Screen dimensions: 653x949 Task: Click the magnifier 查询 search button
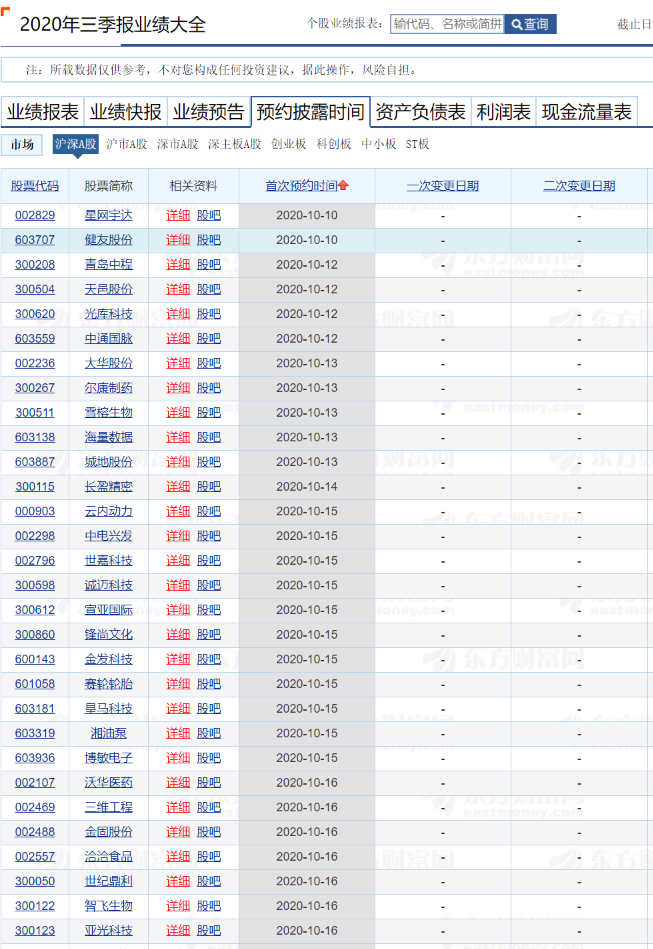[530, 24]
